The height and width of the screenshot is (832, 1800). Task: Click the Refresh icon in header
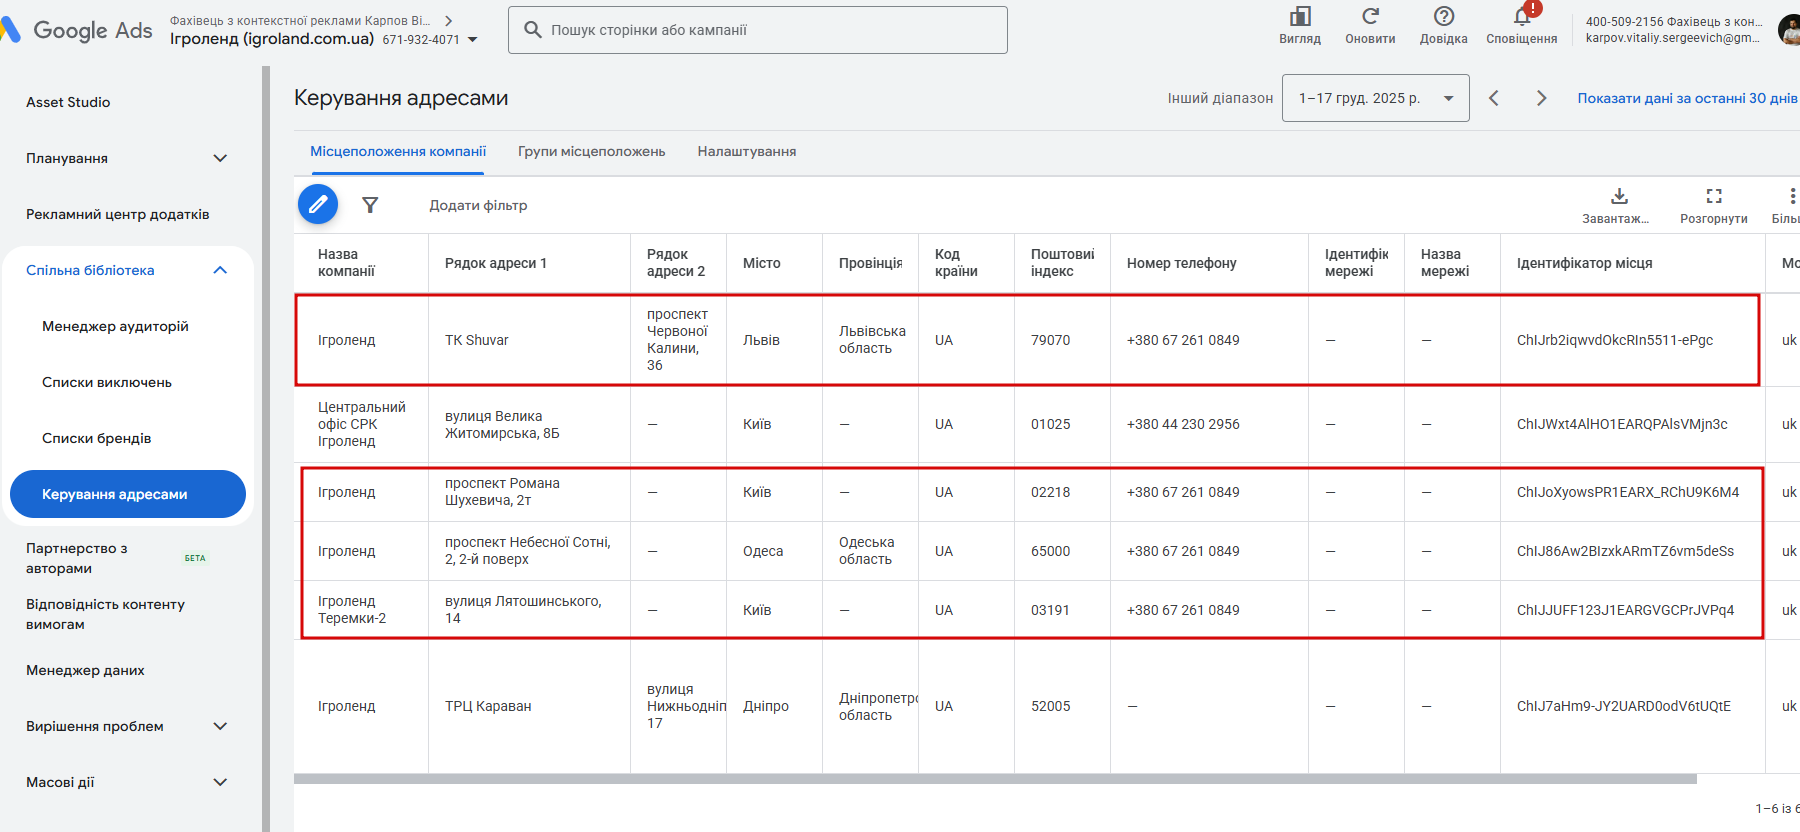(1370, 17)
